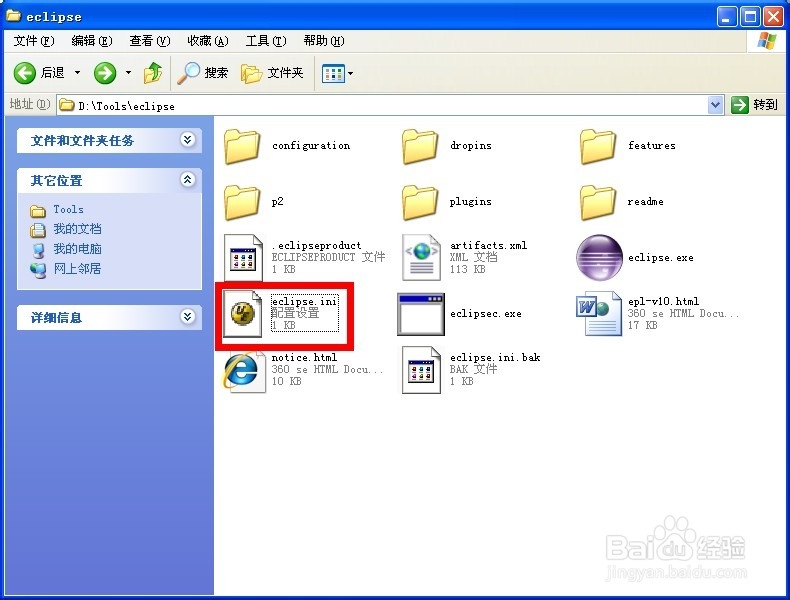
Task: Select the configuration folder icon
Action: click(242, 146)
